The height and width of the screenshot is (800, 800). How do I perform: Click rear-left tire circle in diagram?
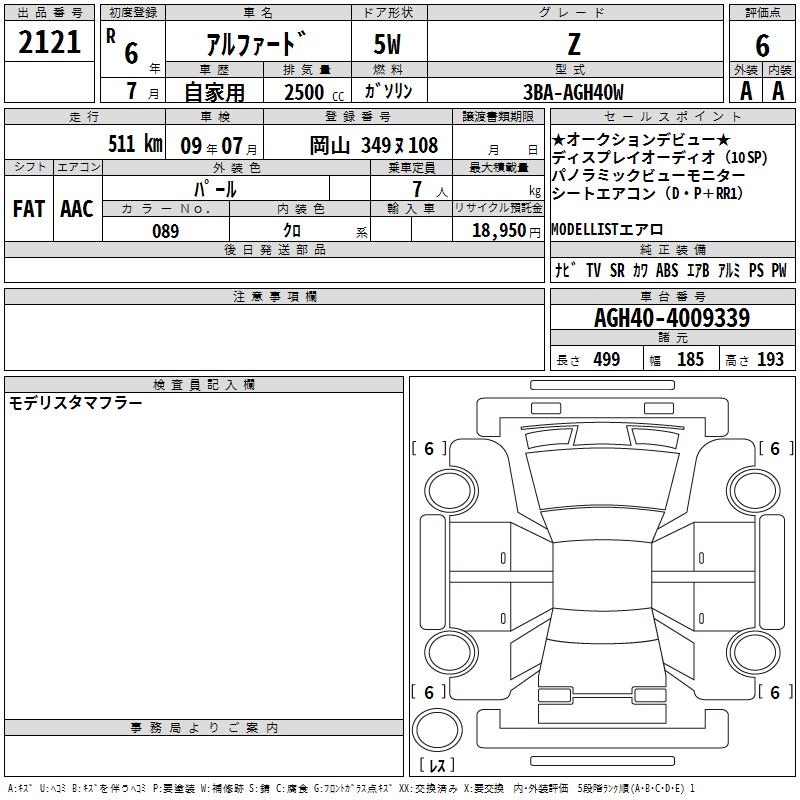click(450, 652)
